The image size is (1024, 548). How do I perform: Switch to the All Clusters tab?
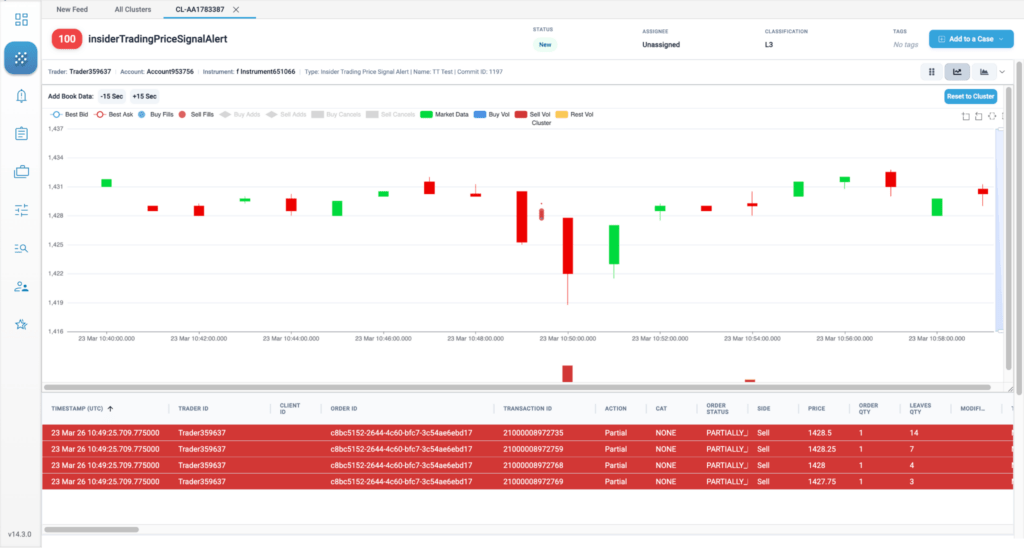click(133, 9)
